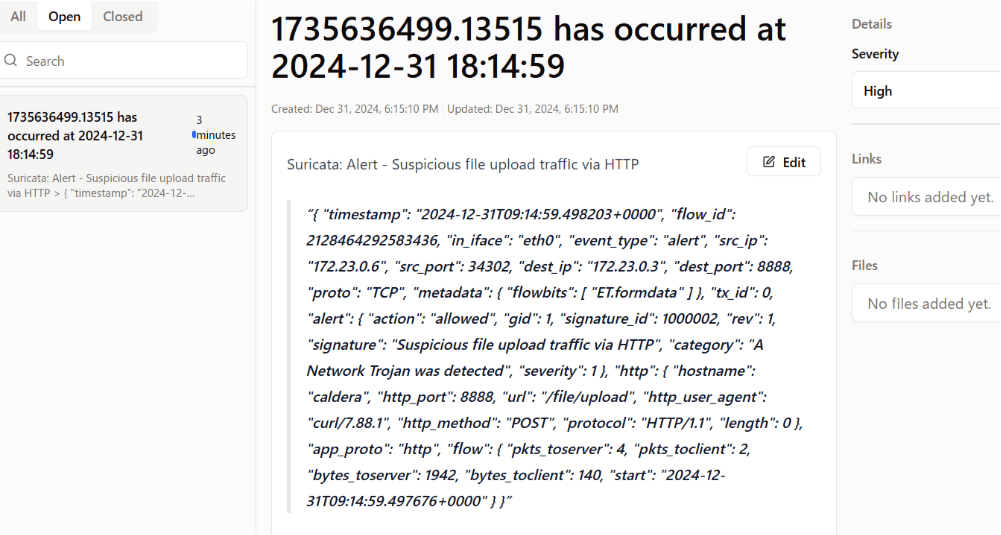This screenshot has width=1001, height=535.
Task: Click the blue unread dot indicator
Action: point(194,134)
